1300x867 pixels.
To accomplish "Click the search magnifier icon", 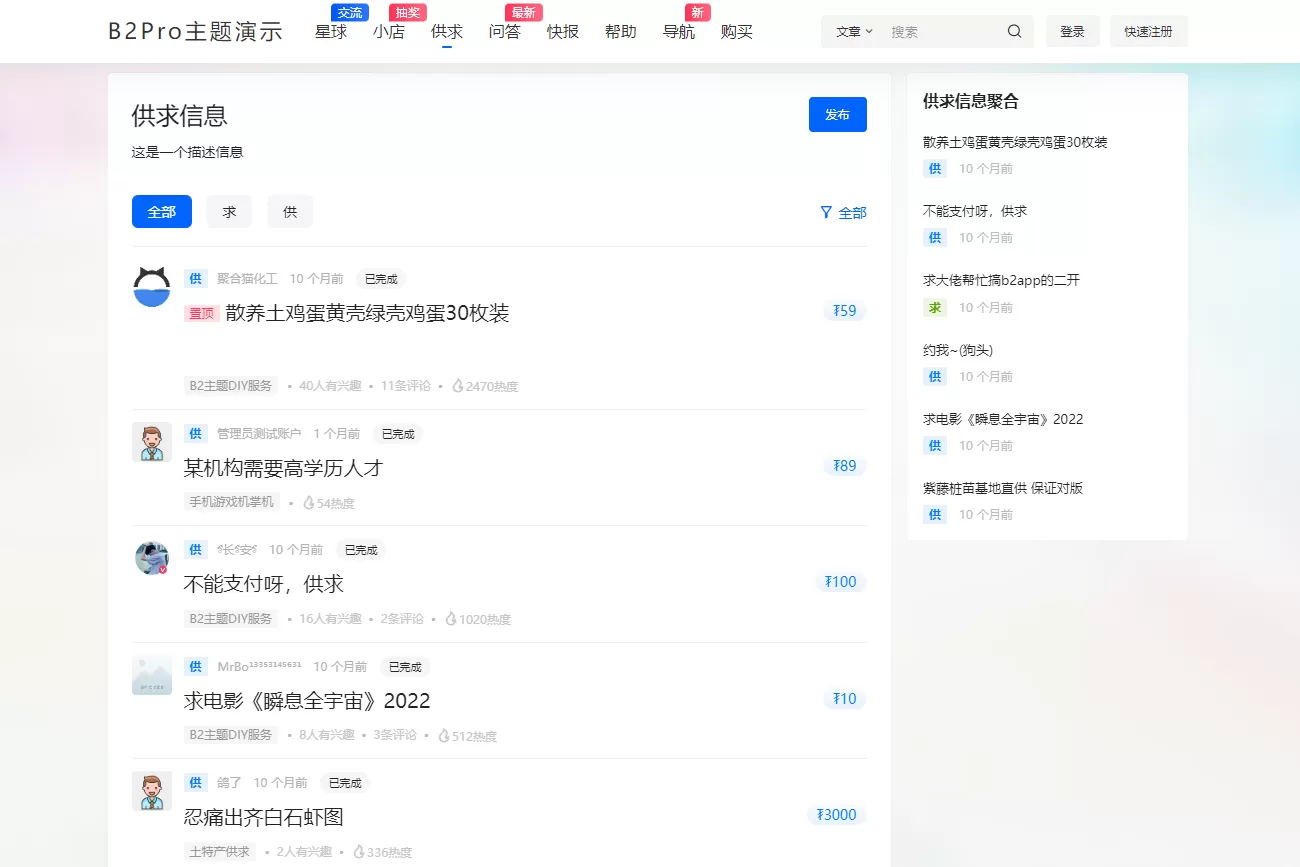I will (x=1014, y=31).
